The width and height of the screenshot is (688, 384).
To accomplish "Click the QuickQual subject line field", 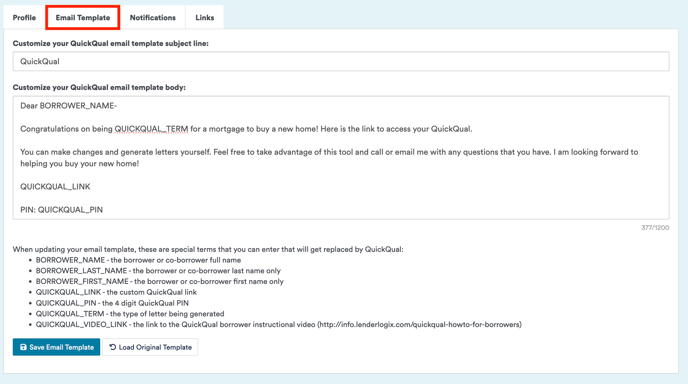I will coord(341,61).
